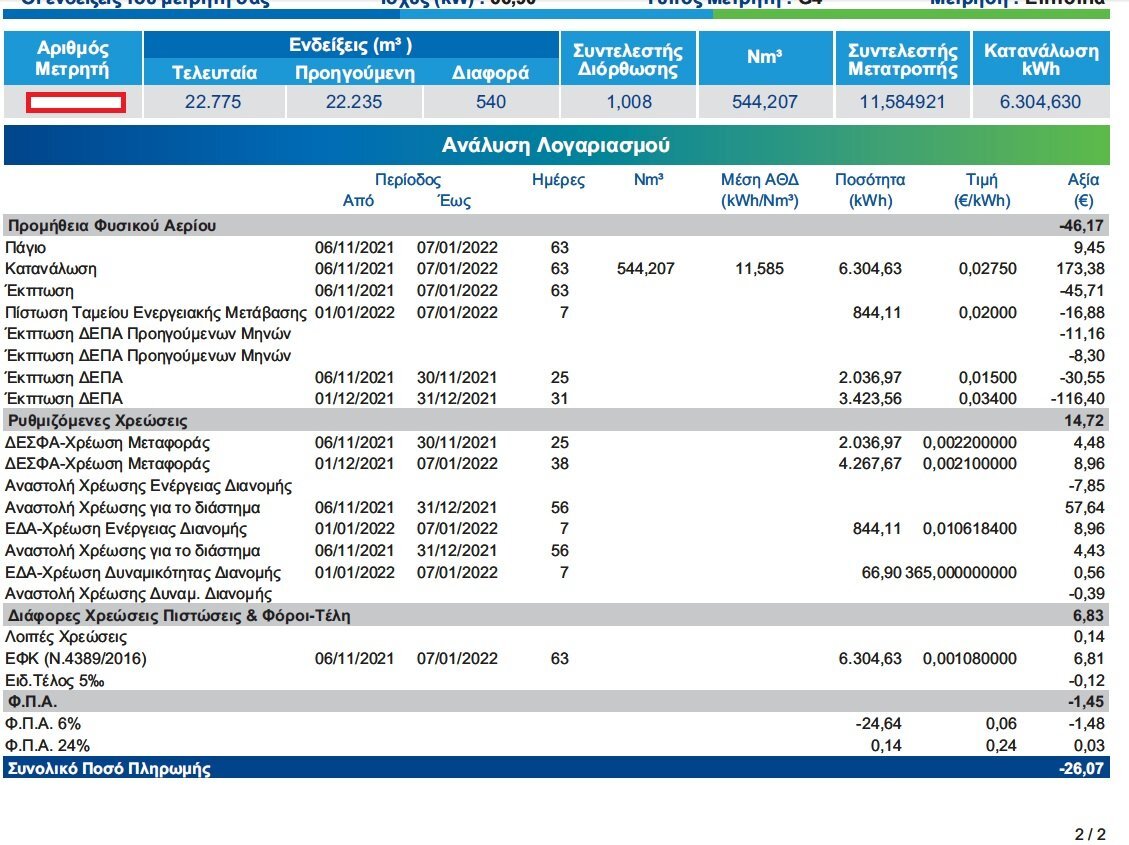
Task: Click the page indicator '2 / 2'
Action: tap(1089, 833)
